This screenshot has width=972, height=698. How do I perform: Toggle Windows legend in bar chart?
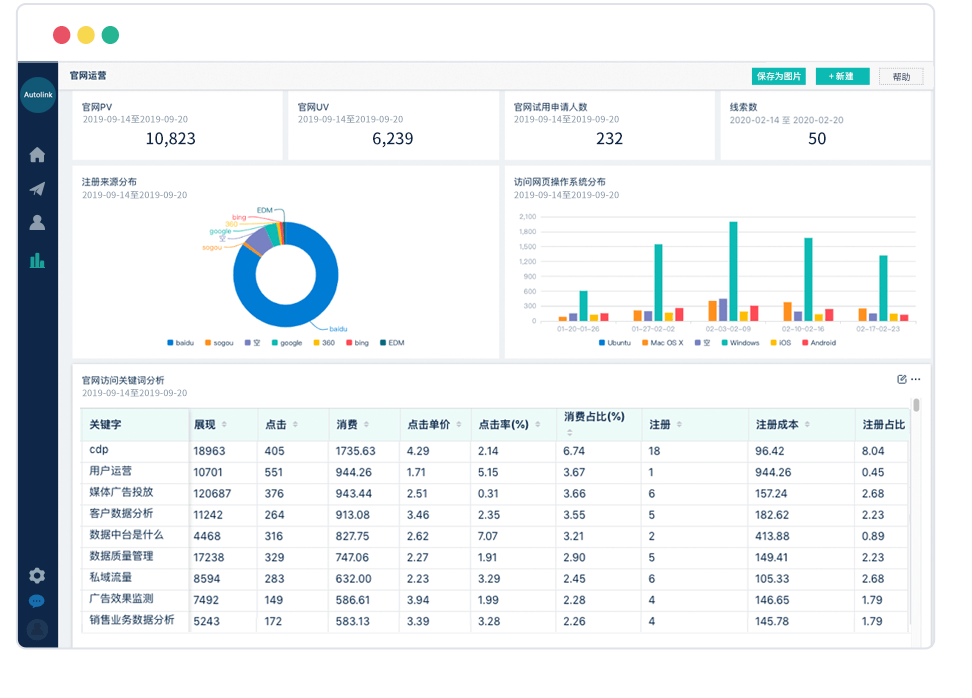[740, 343]
